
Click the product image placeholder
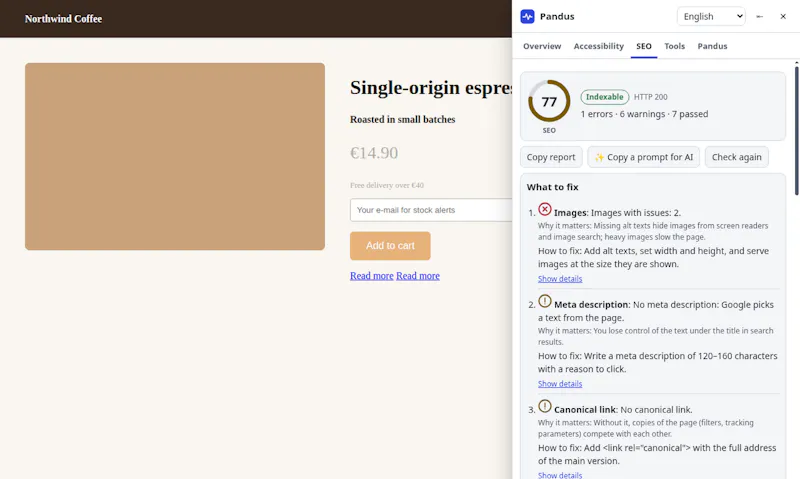175,157
